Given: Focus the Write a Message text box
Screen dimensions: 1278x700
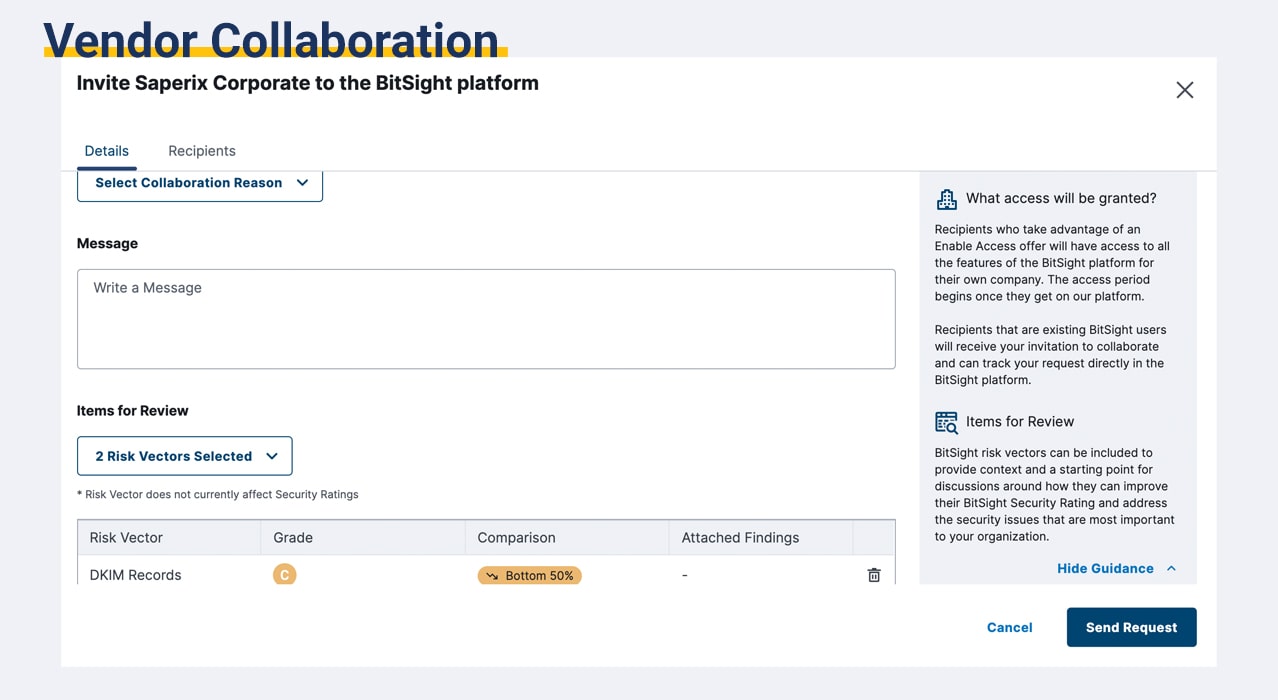Looking at the screenshot, I should (486, 319).
